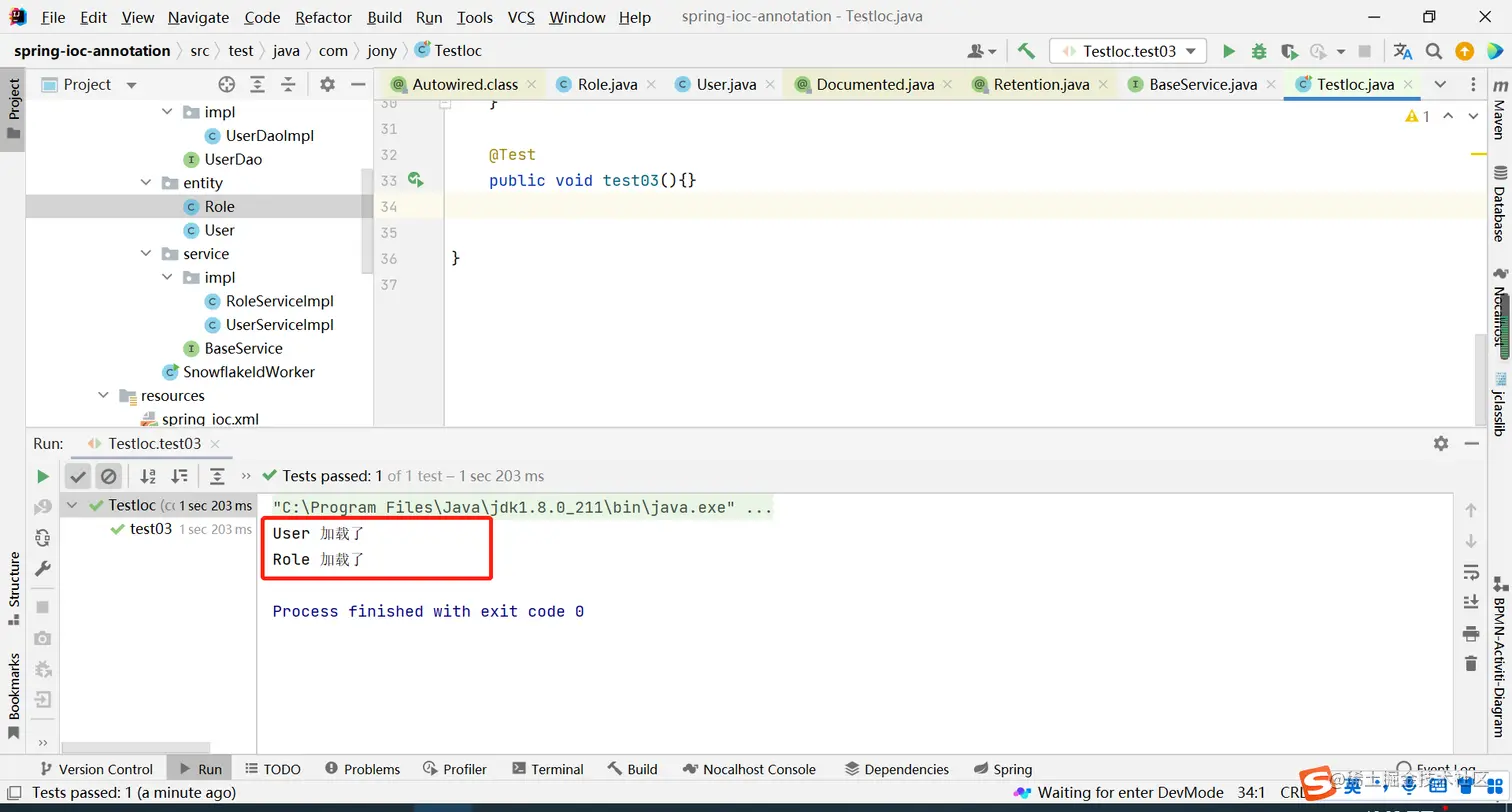Expand all test results in Run panel
The height and width of the screenshot is (812, 1512).
click(217, 476)
